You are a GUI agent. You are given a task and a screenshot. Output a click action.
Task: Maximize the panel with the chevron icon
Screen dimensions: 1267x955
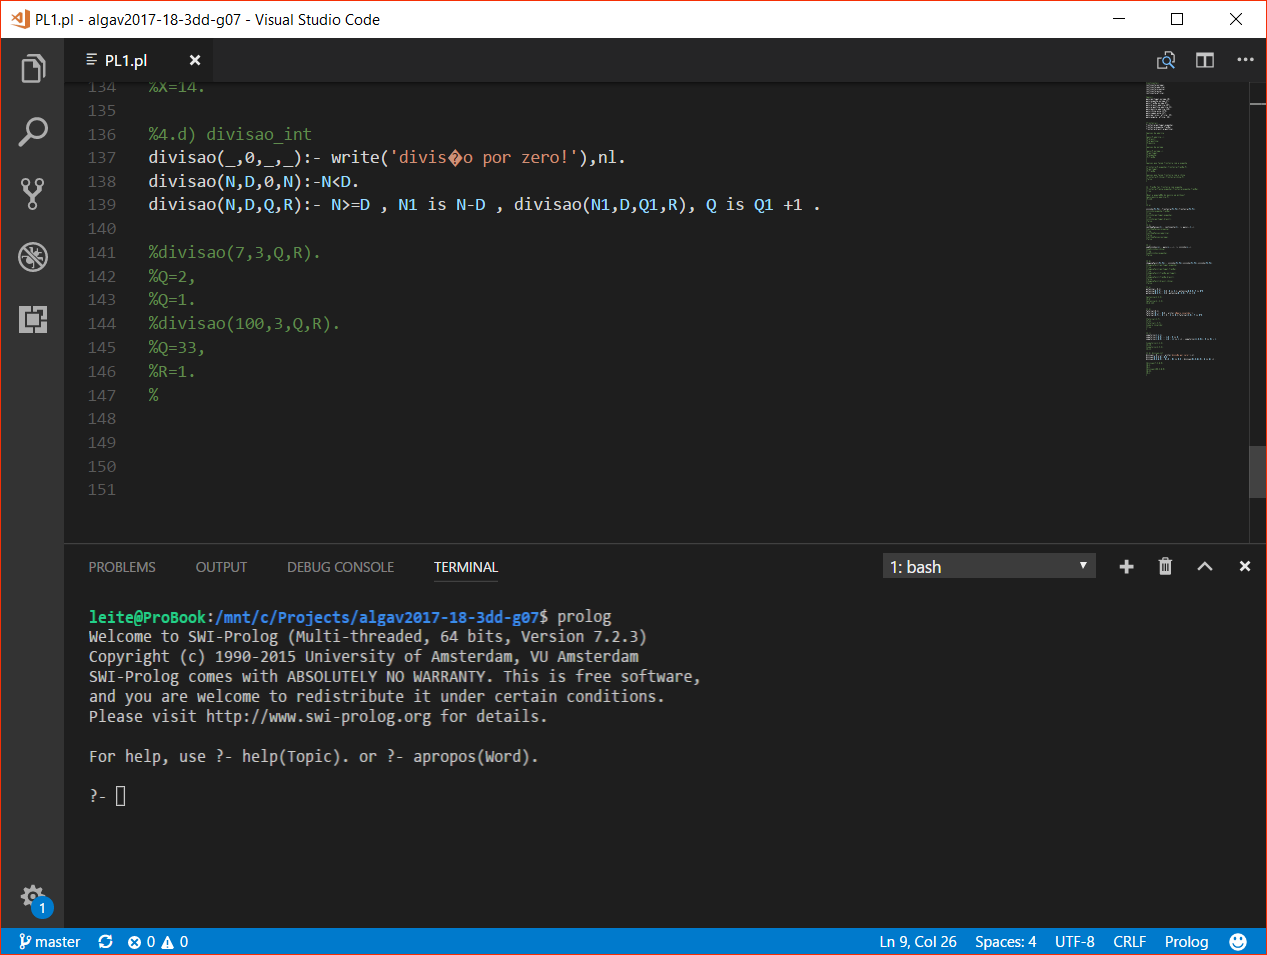tap(1204, 566)
